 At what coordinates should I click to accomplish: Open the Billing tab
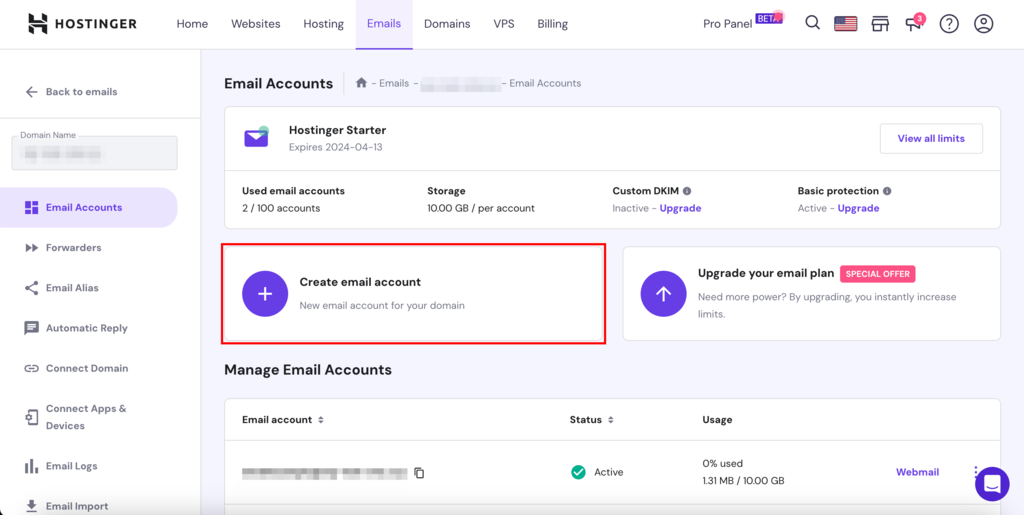pyautogui.click(x=552, y=24)
